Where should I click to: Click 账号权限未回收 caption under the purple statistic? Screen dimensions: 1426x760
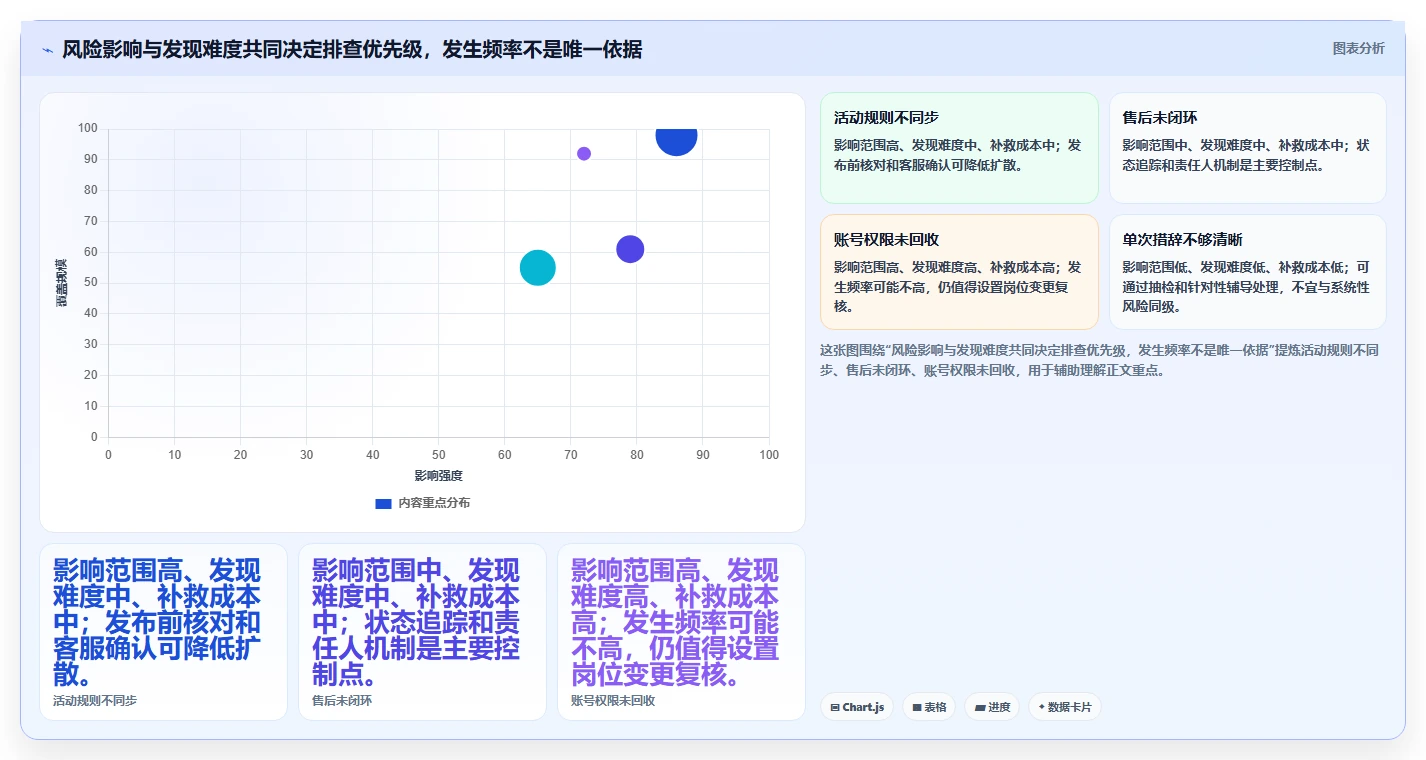click(x=613, y=701)
